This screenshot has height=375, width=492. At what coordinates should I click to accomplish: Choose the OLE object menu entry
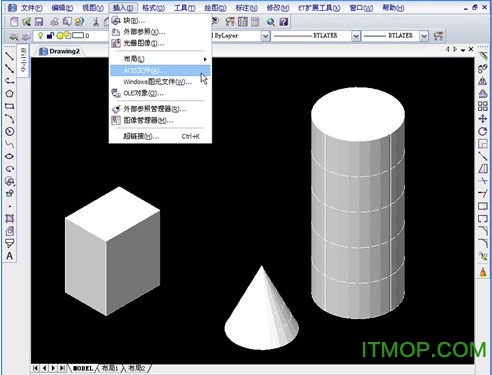click(x=143, y=93)
